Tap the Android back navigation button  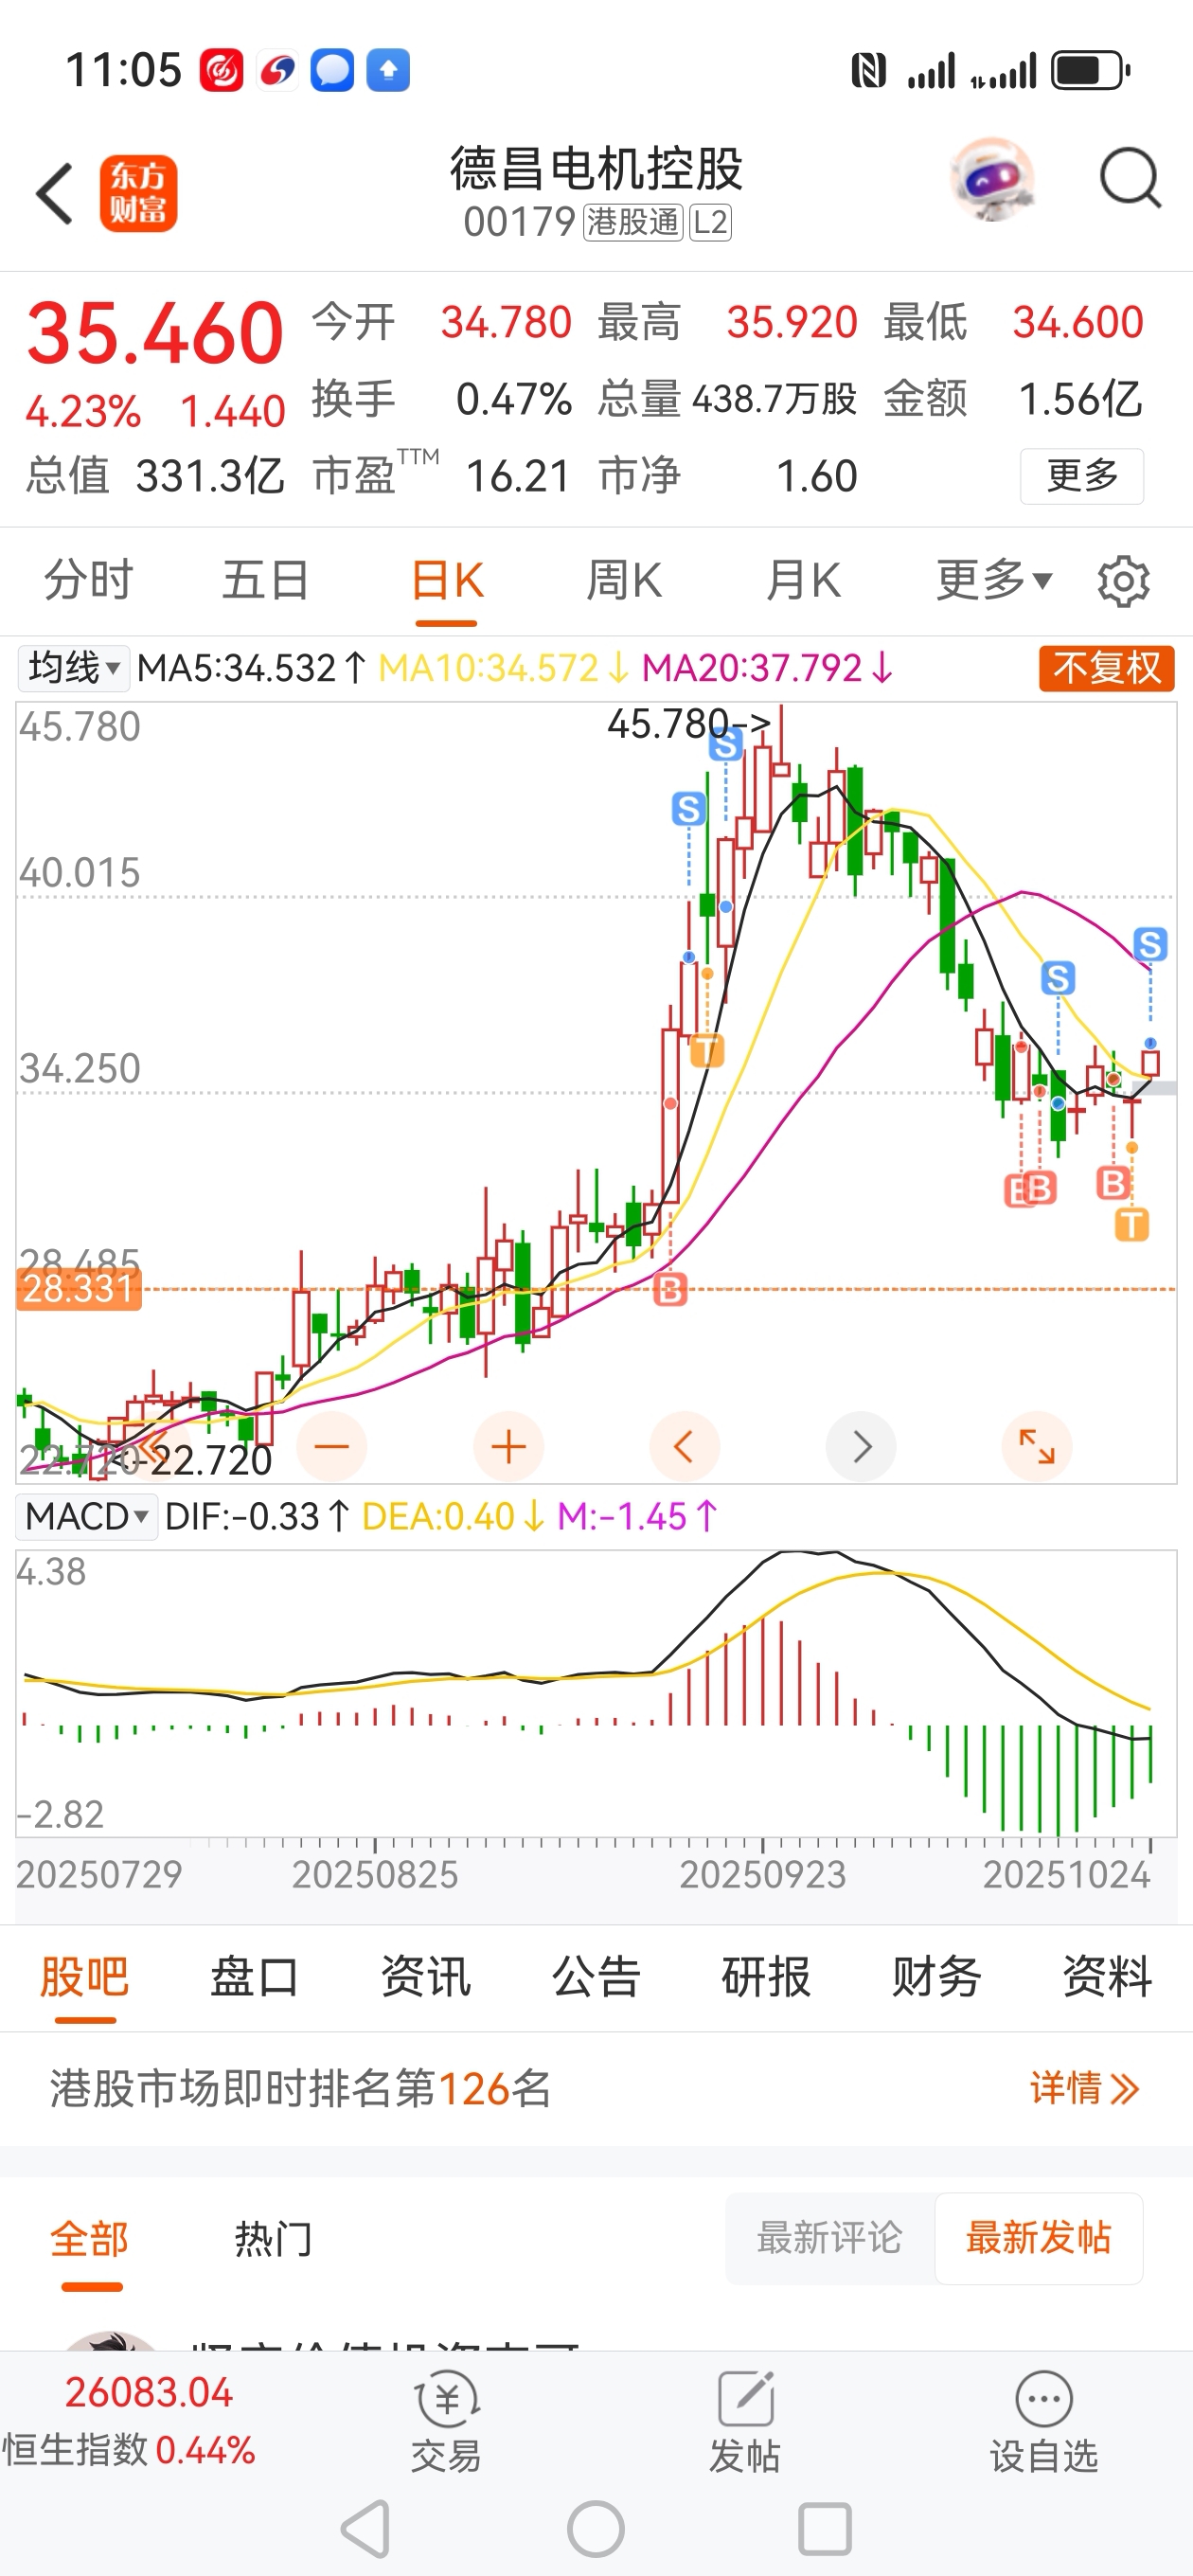366,2530
